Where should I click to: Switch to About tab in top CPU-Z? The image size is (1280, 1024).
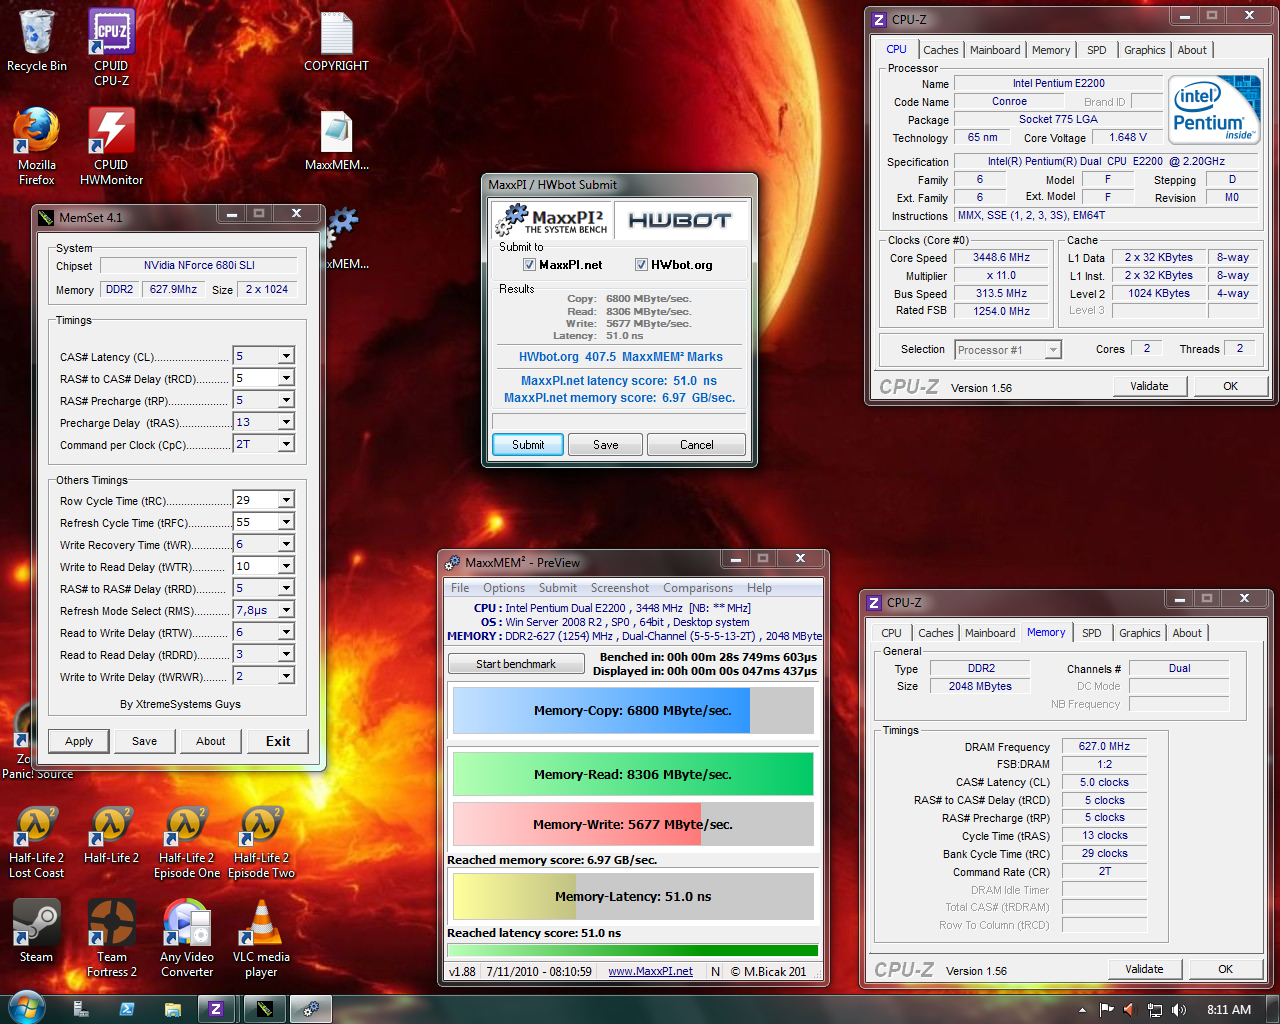pos(1191,50)
